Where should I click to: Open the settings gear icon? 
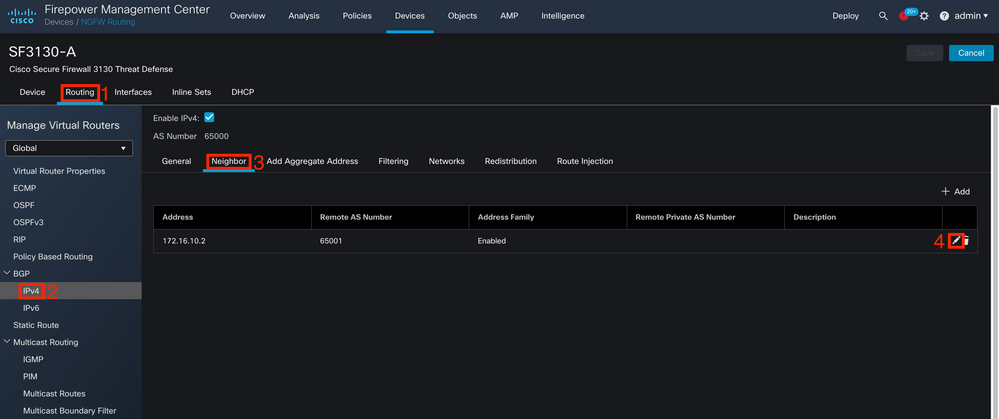click(924, 17)
